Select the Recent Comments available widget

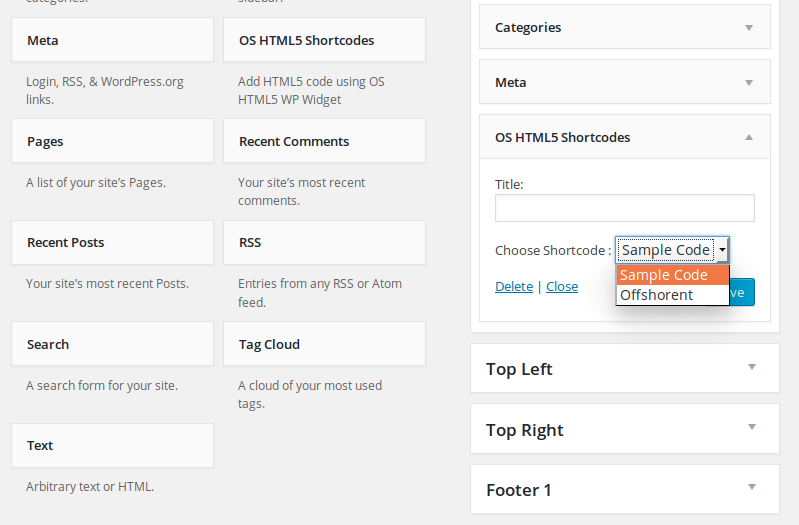pos(324,142)
